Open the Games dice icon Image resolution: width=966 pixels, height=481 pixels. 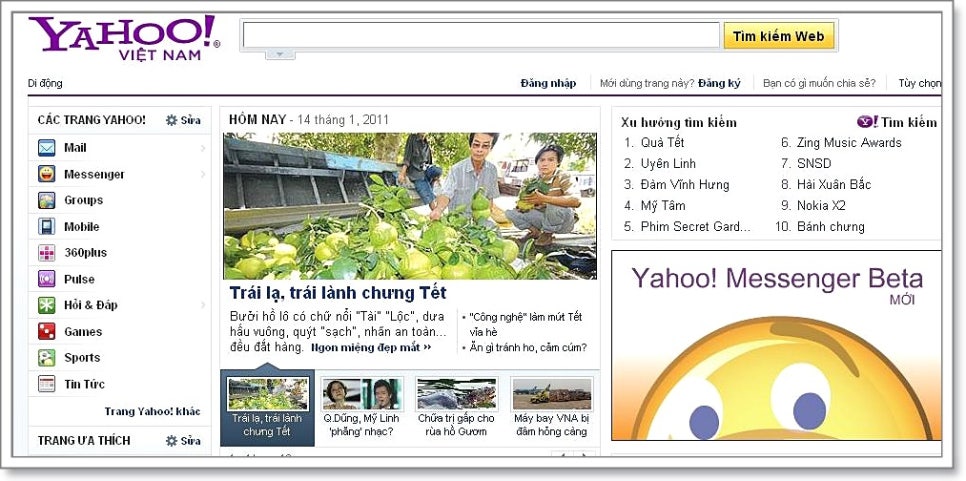(x=47, y=331)
